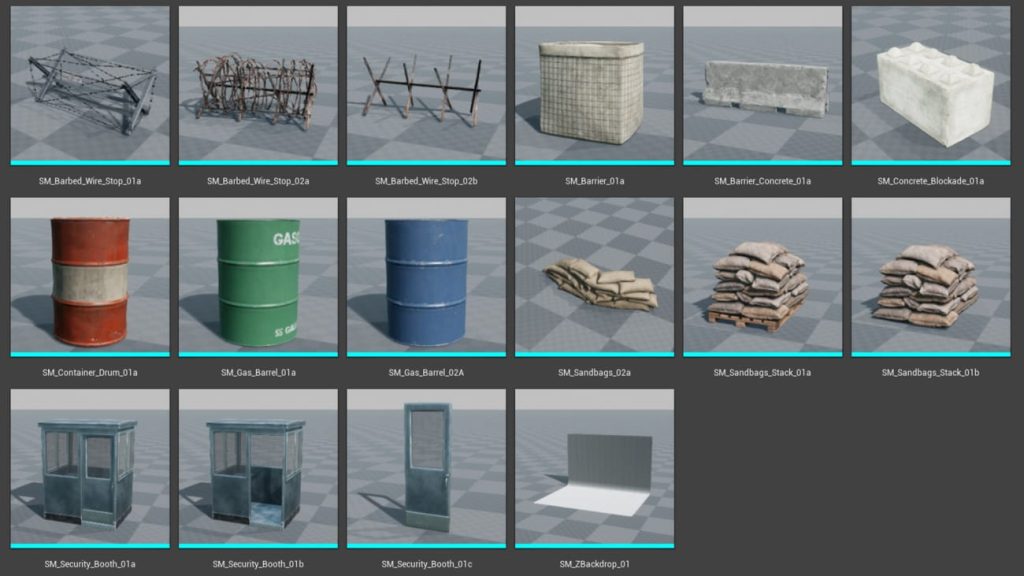Click the SM_Gas_Barrel_02A name label
The image size is (1024, 576).
[426, 373]
